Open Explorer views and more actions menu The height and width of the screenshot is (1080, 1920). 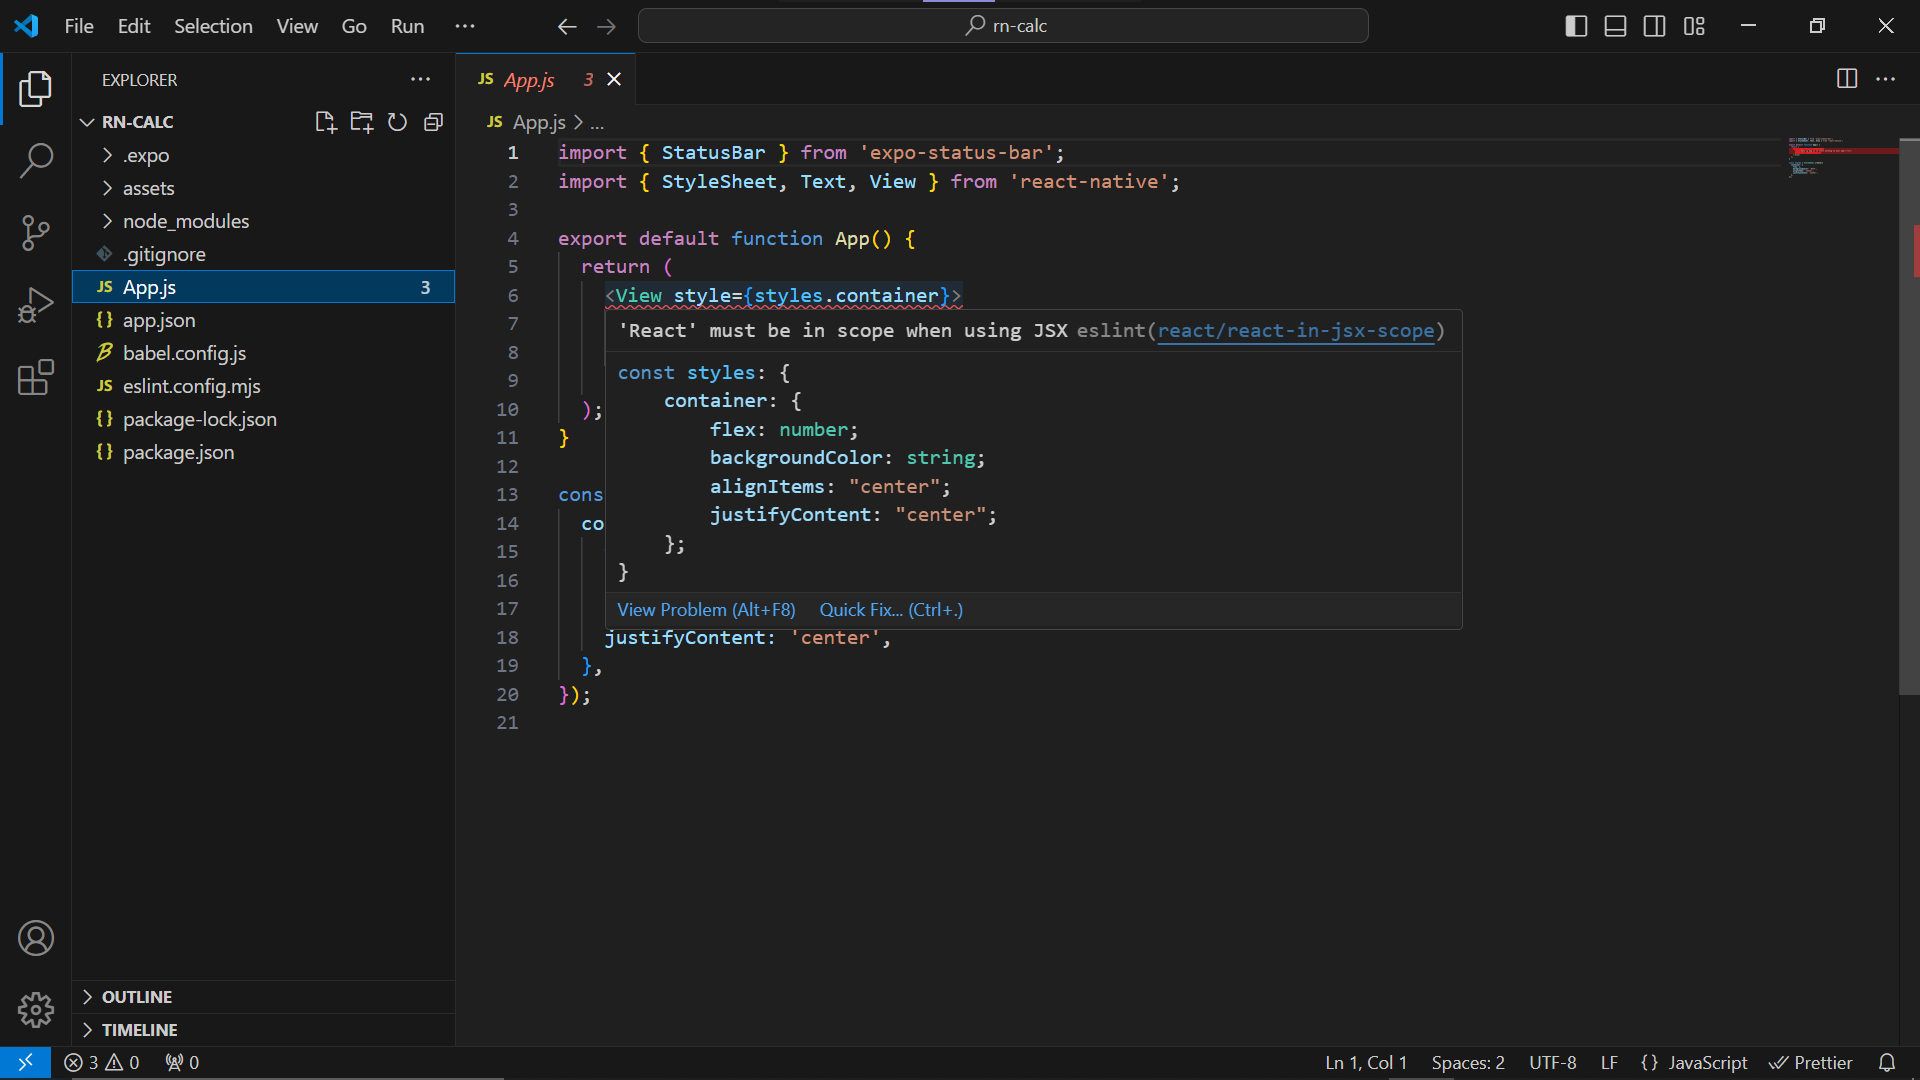420,79
